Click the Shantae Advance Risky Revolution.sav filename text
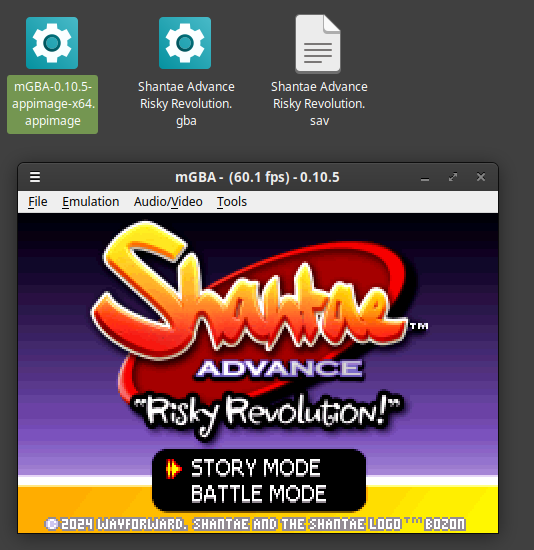This screenshot has width=534, height=550. point(319,104)
